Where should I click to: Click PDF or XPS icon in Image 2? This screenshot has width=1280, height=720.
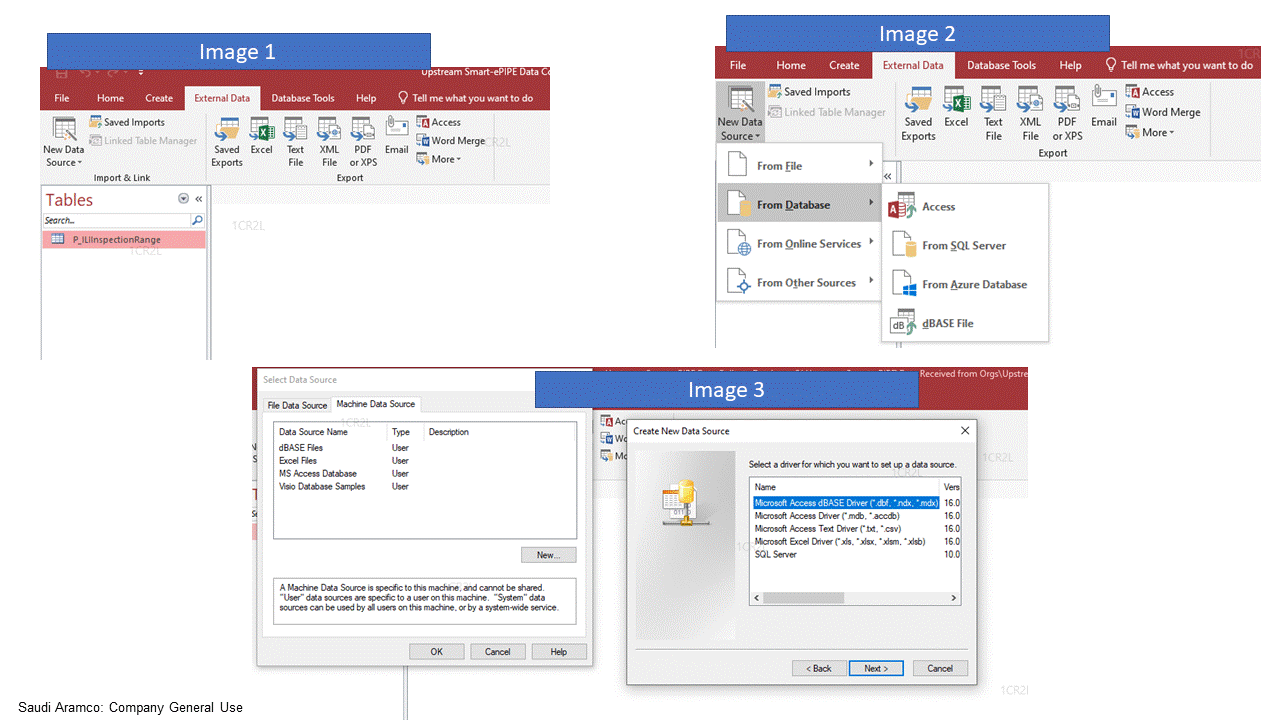point(1067,114)
